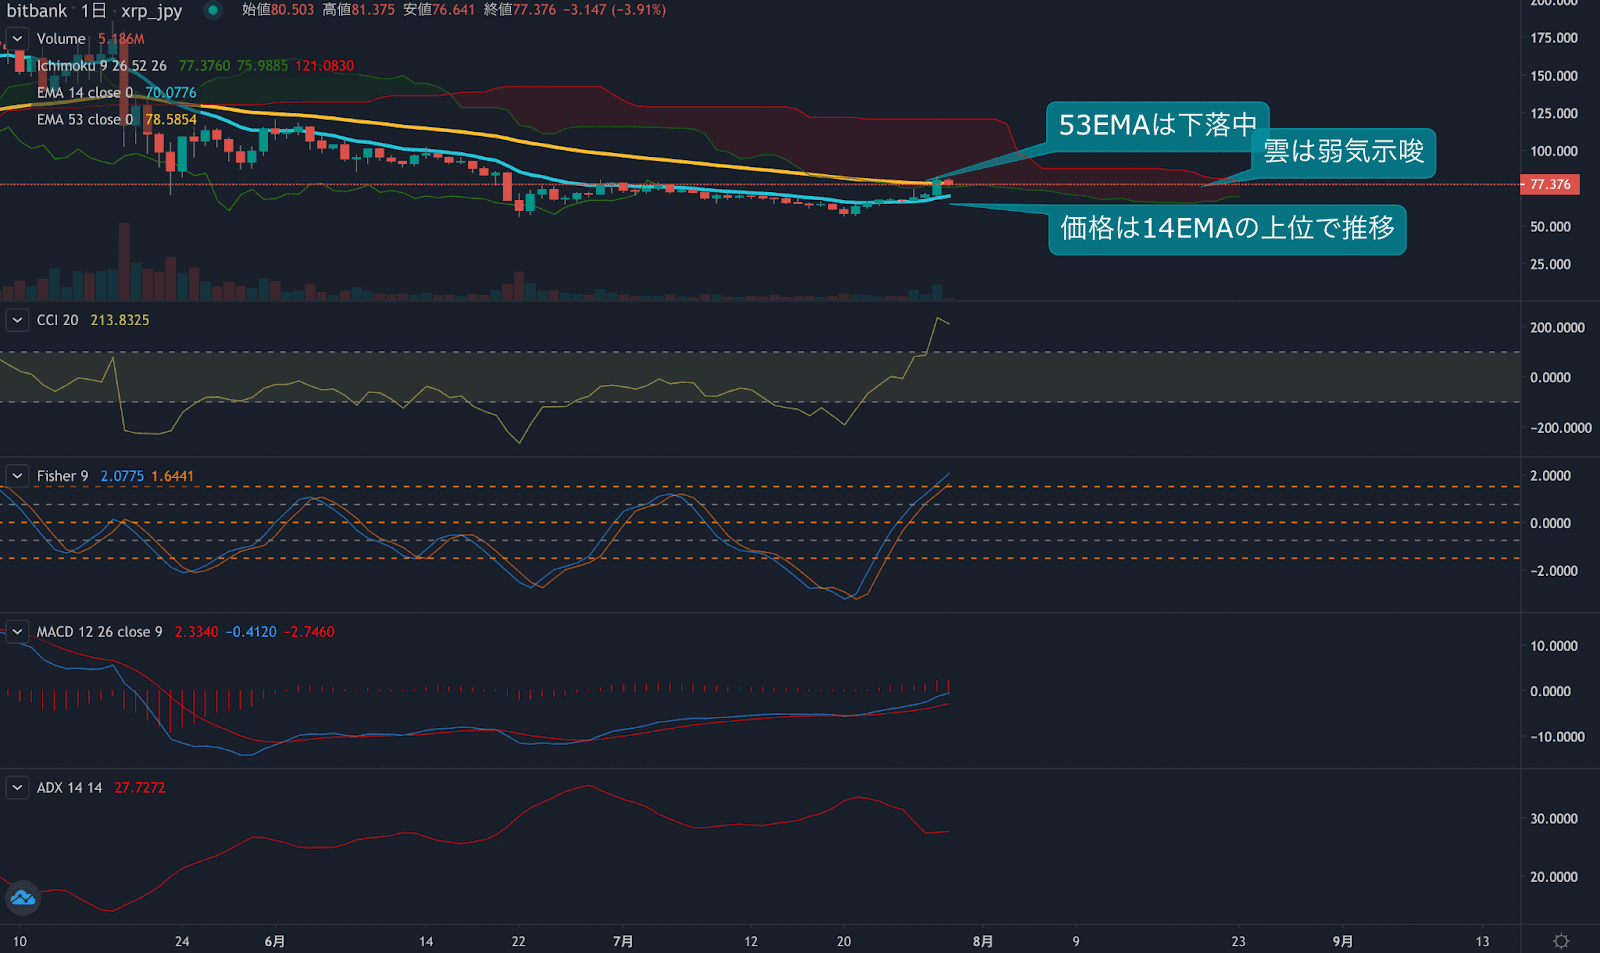Viewport: 1600px width, 953px height.
Task: Toggle the MACD pane chevron
Action: click(x=17, y=632)
